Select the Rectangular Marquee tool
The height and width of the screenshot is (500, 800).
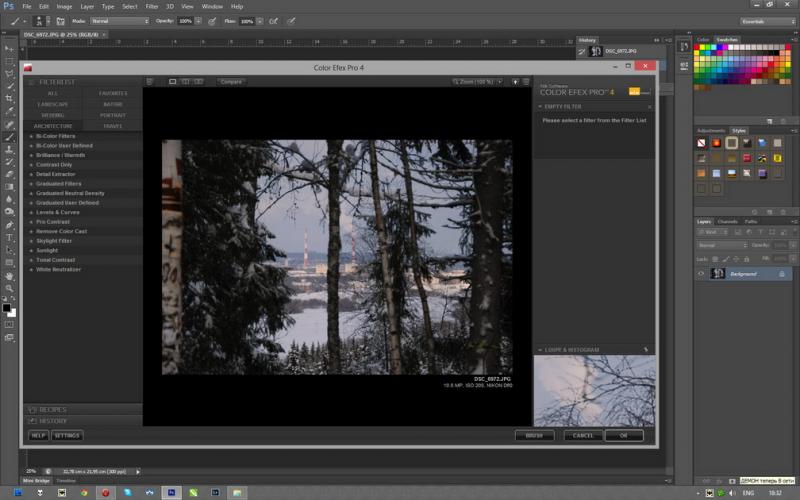[x=9, y=62]
